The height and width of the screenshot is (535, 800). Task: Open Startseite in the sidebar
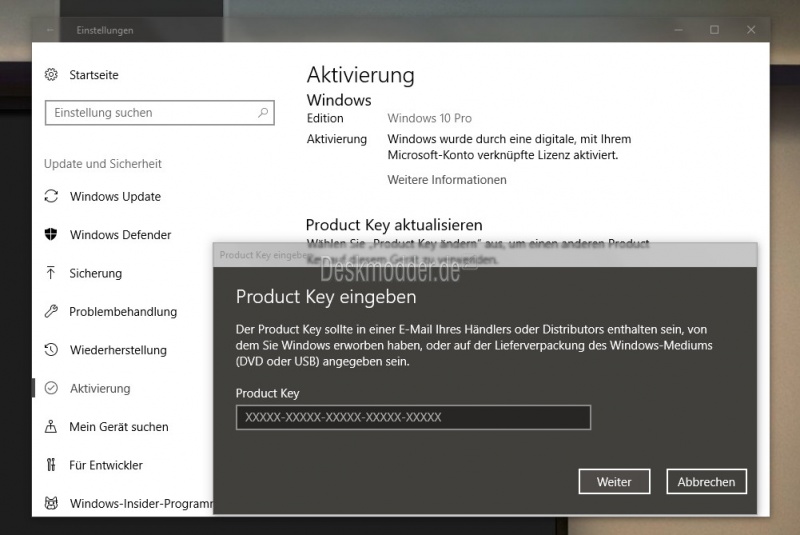(94, 75)
